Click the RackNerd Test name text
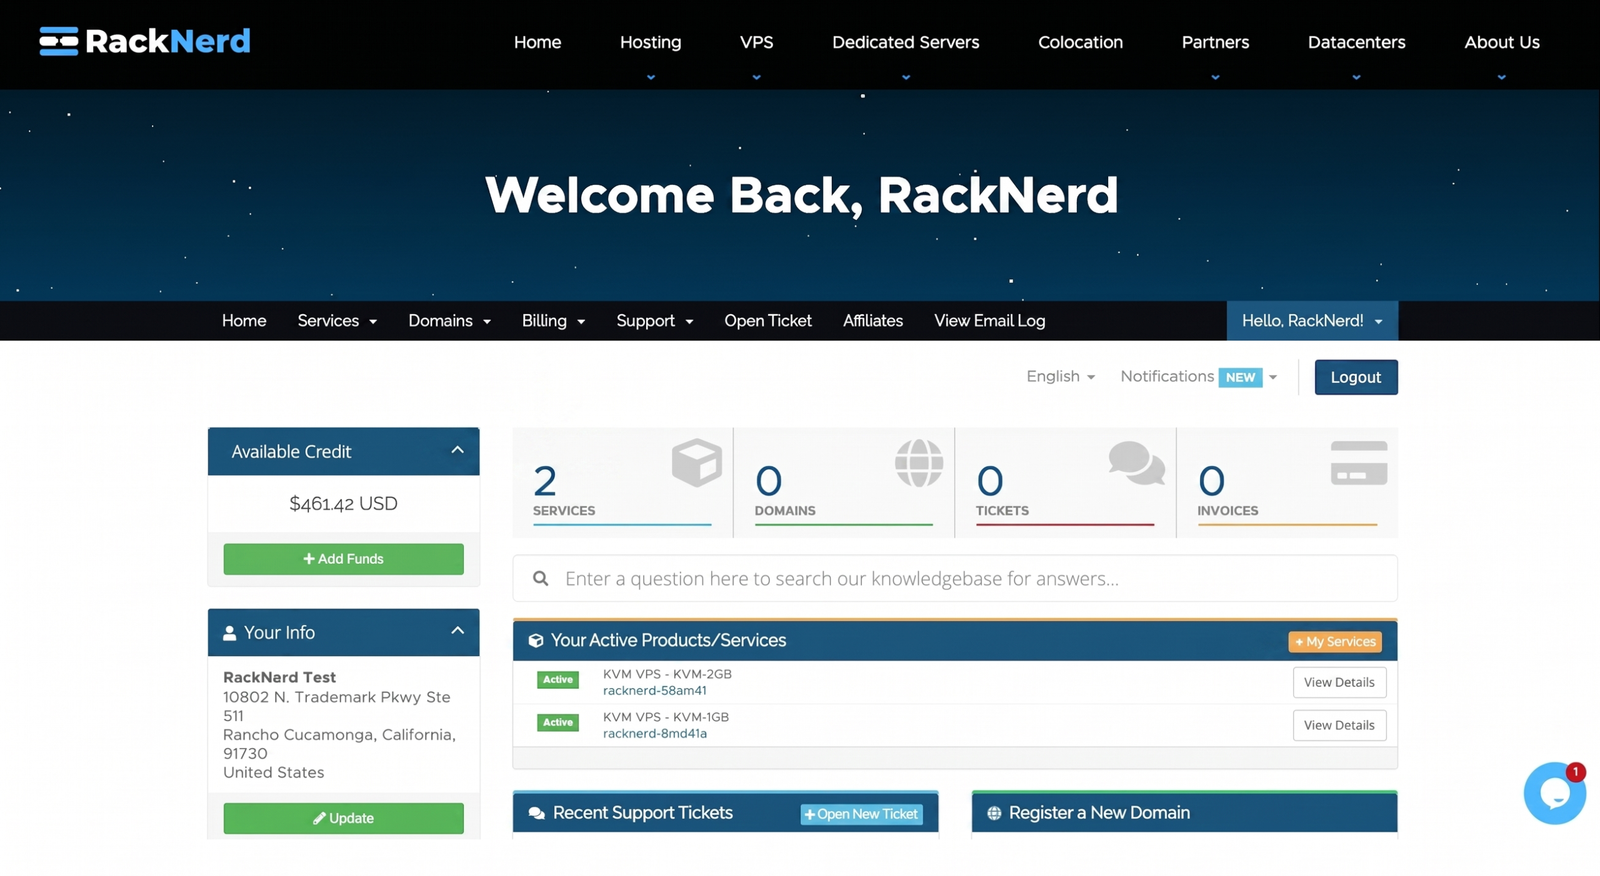The height and width of the screenshot is (876, 1600). (x=279, y=678)
